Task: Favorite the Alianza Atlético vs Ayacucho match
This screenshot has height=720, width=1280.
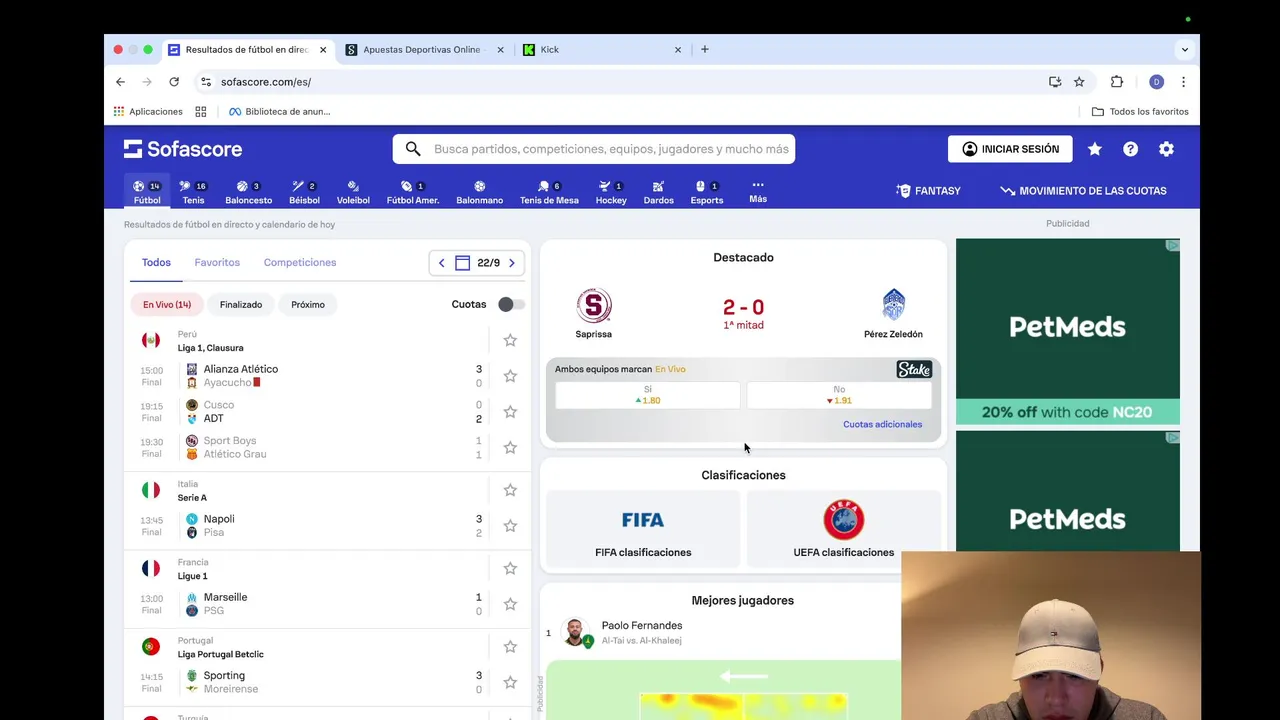Action: coord(510,376)
